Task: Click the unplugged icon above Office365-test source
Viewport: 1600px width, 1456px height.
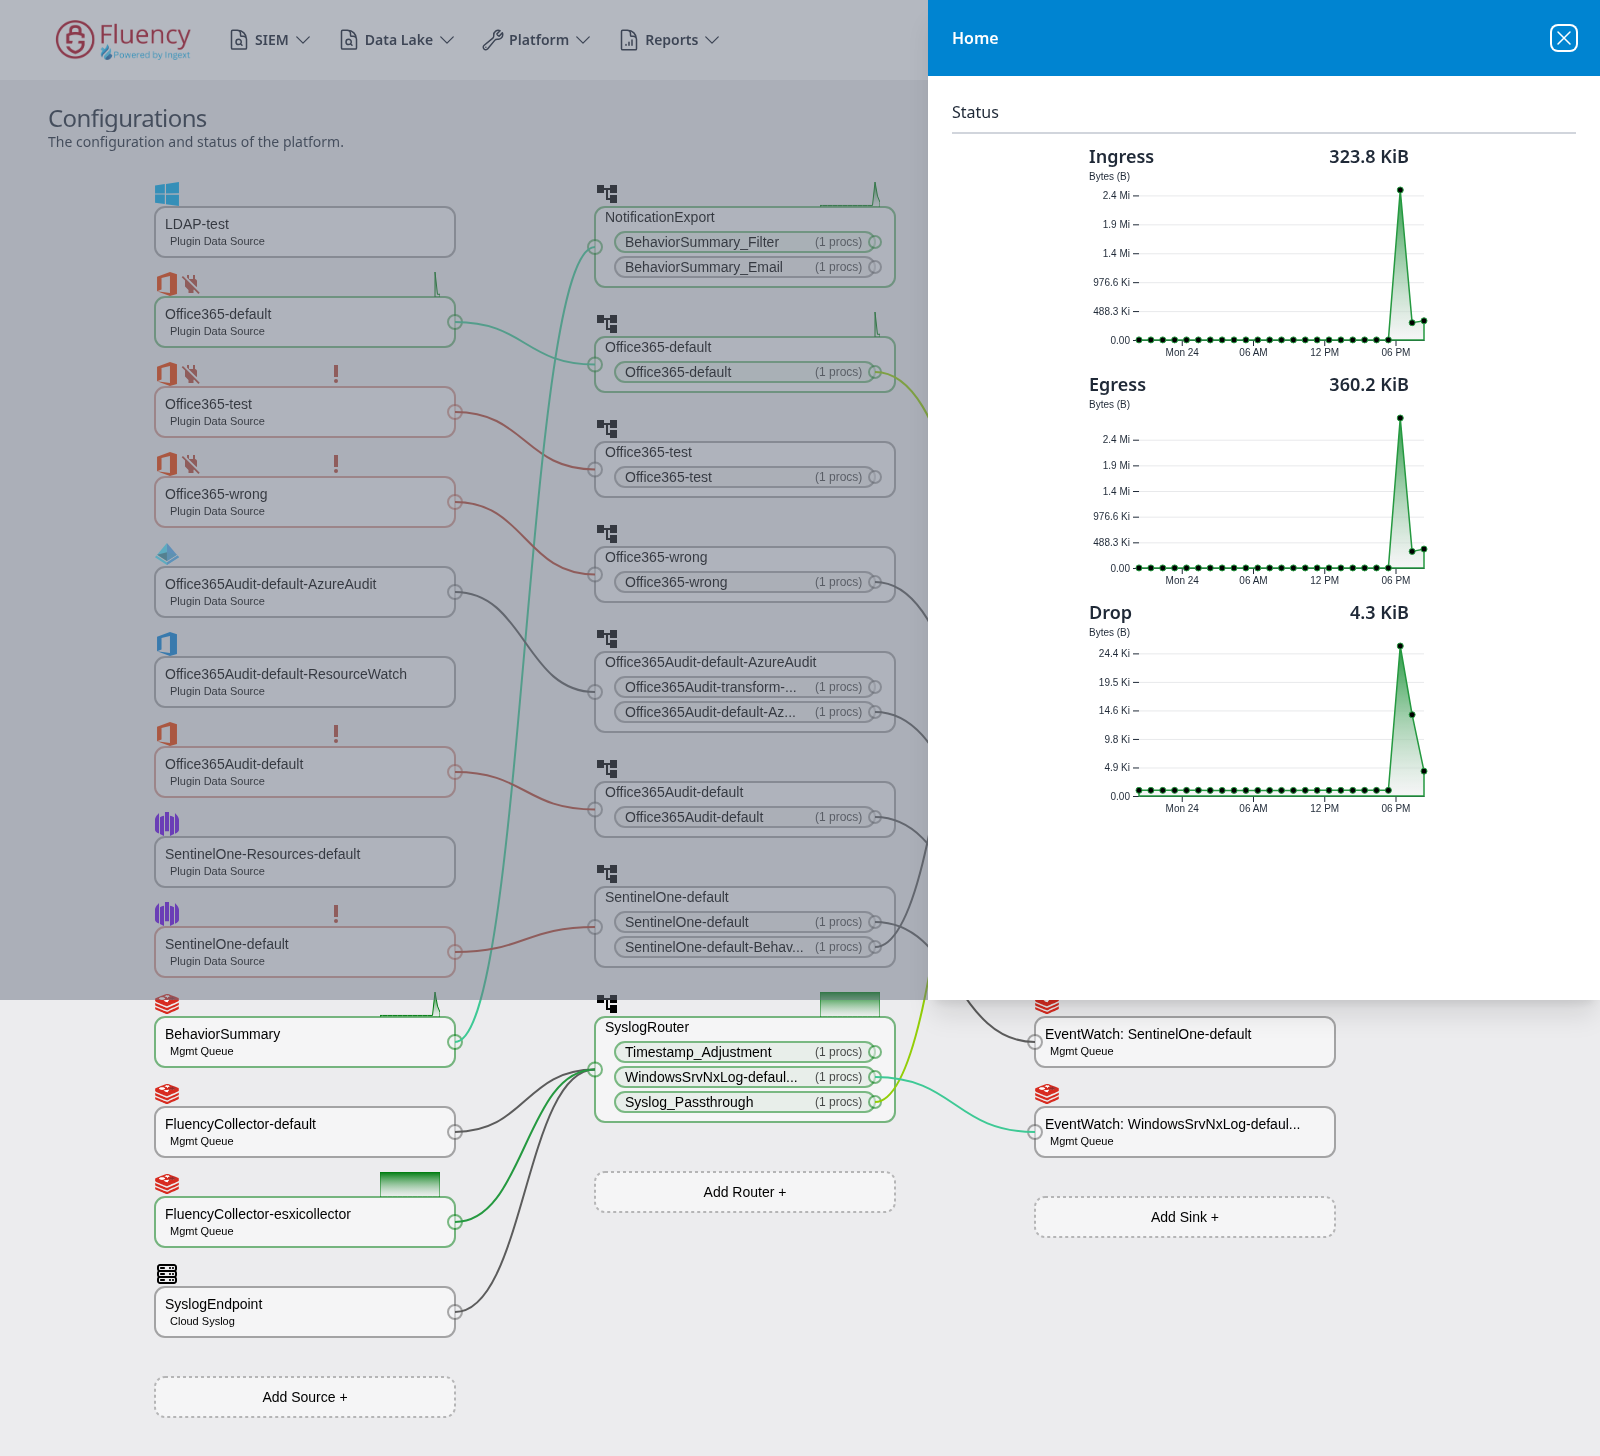Action: [191, 374]
